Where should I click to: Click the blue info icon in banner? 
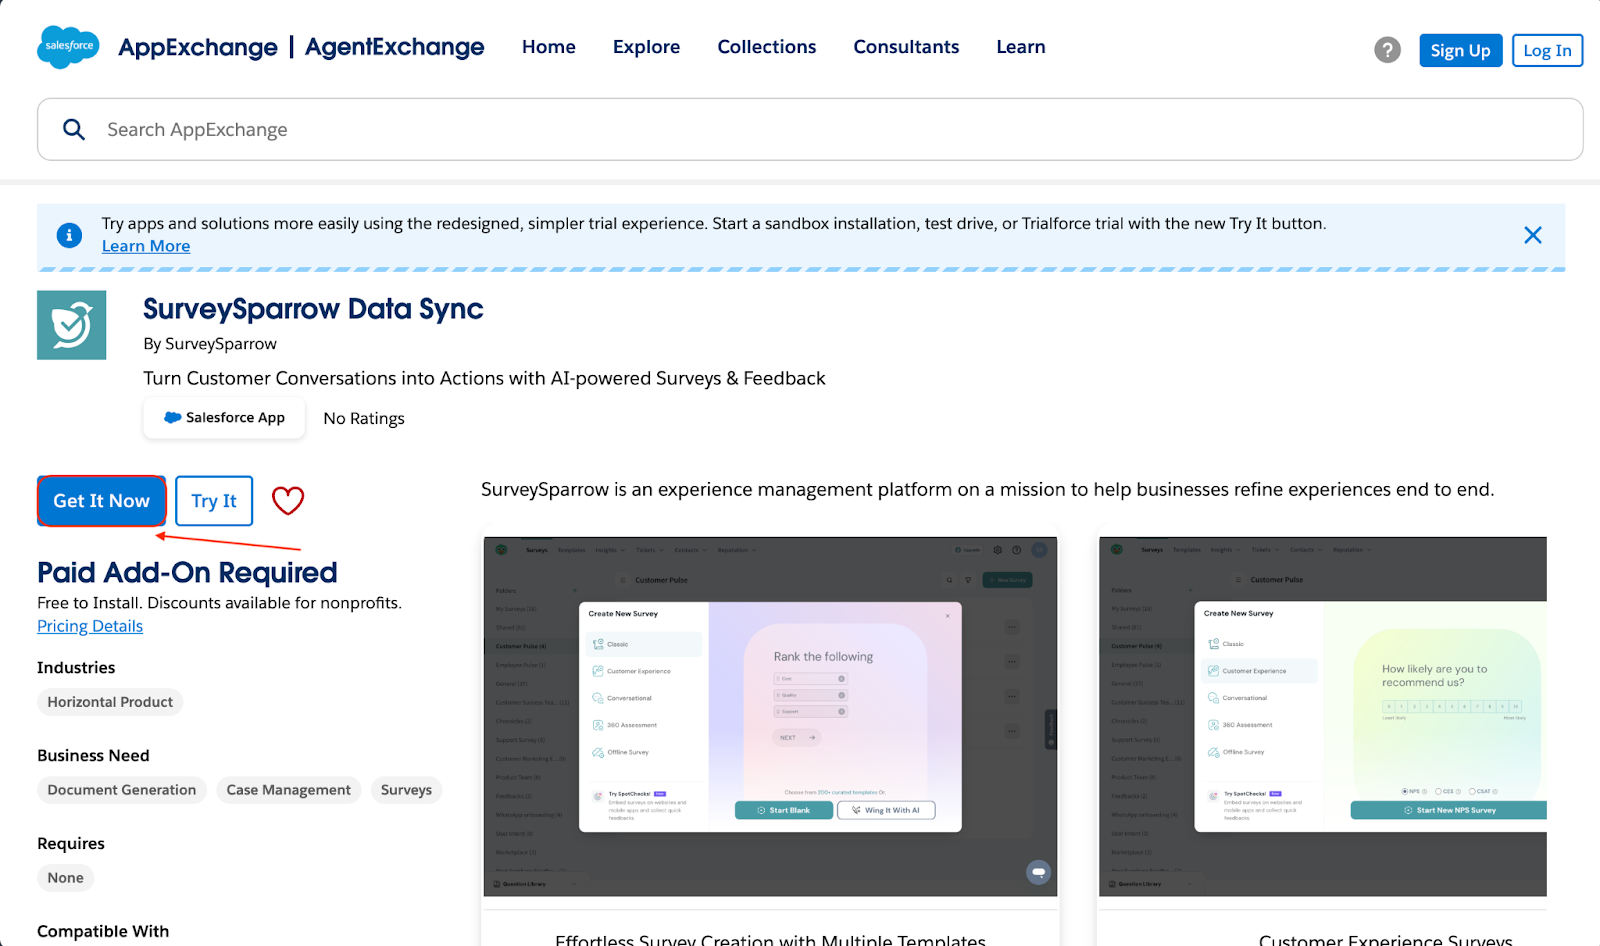[69, 235]
